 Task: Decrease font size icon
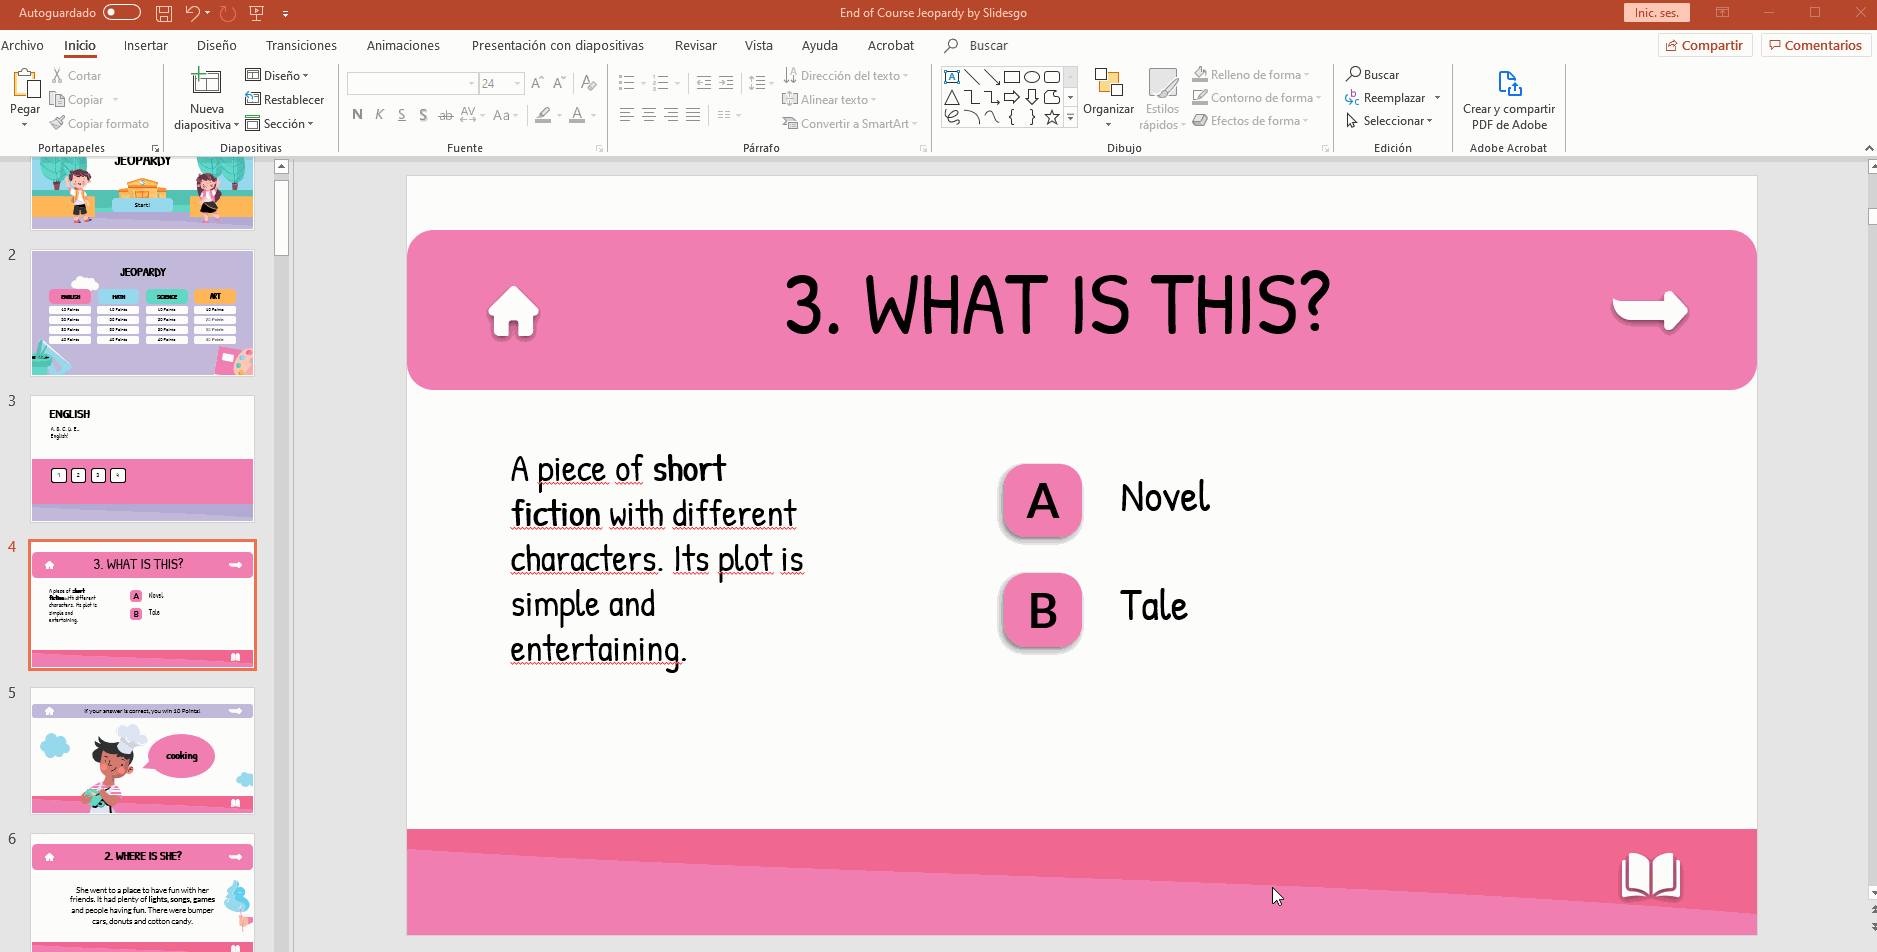559,83
